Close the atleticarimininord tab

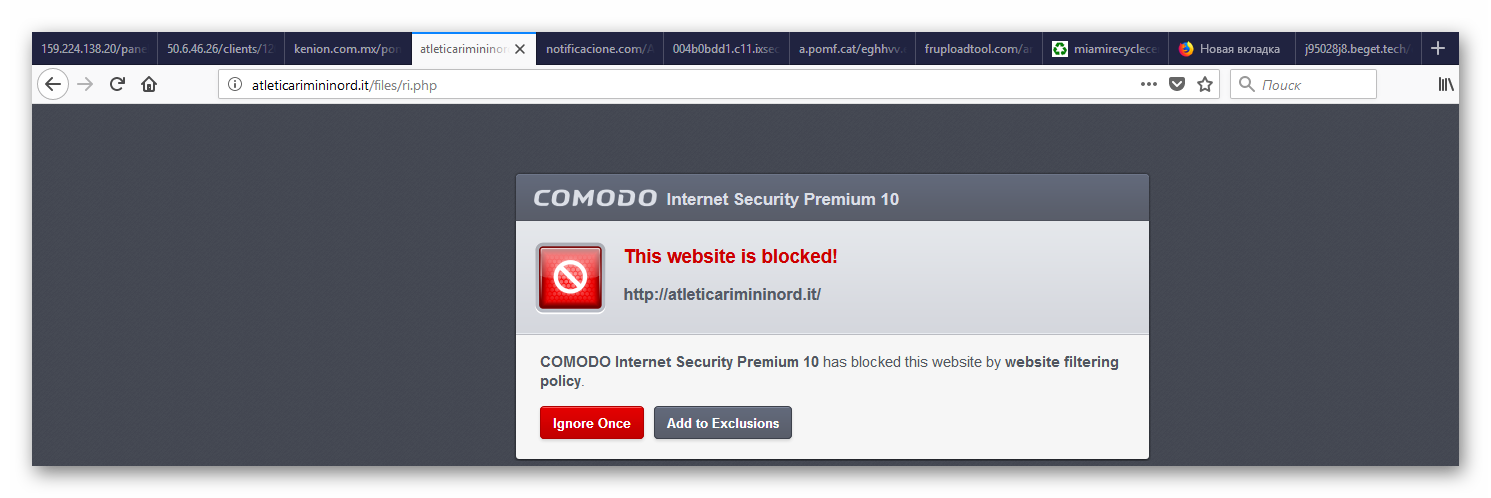pyautogui.click(x=520, y=49)
